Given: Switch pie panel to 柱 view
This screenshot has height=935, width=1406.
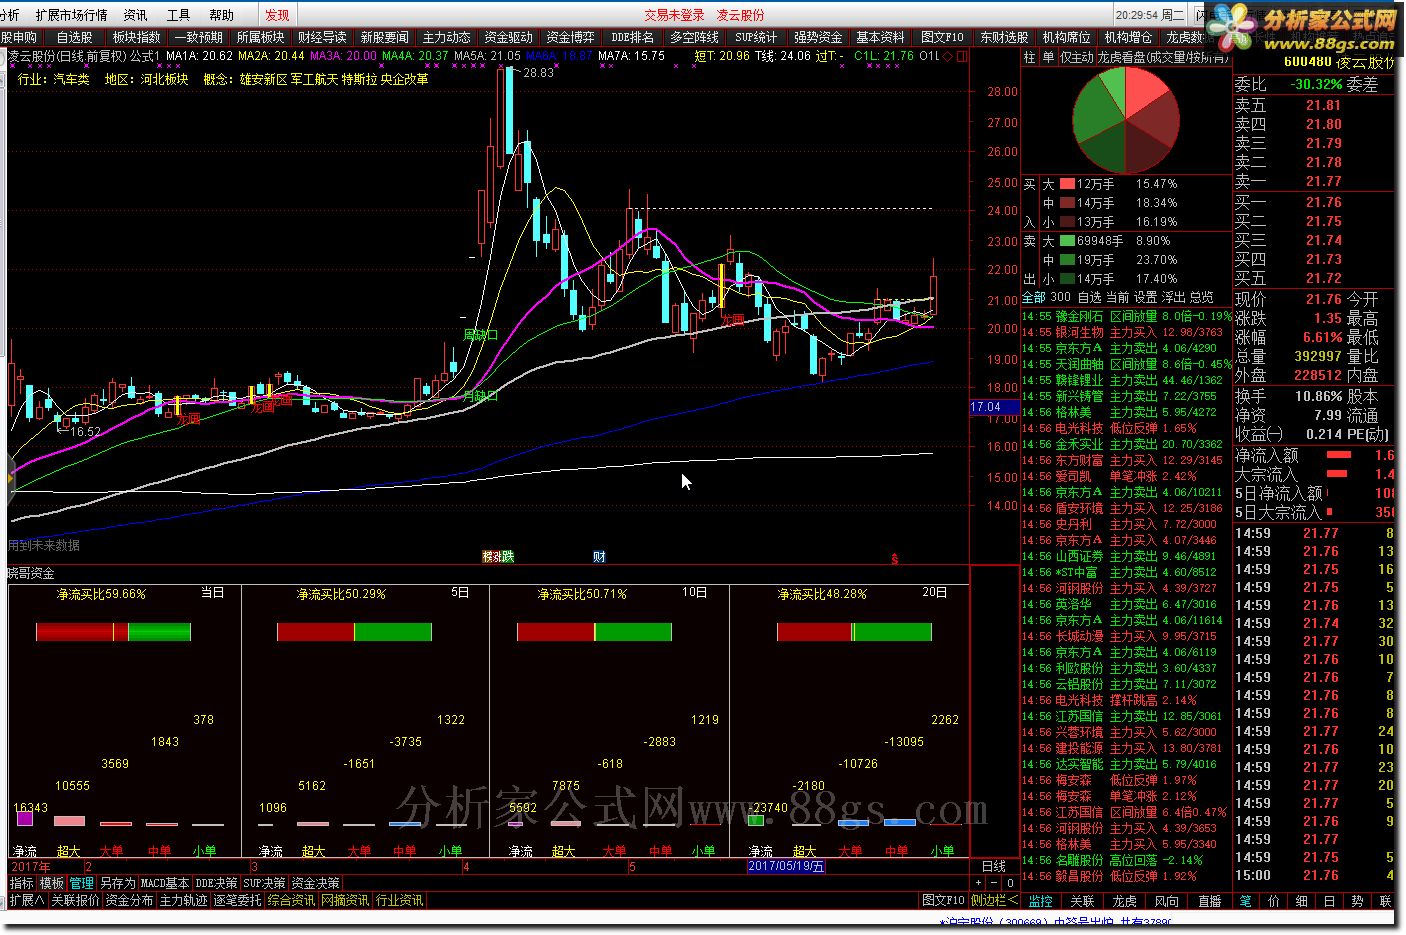Looking at the screenshot, I should [x=1029, y=57].
